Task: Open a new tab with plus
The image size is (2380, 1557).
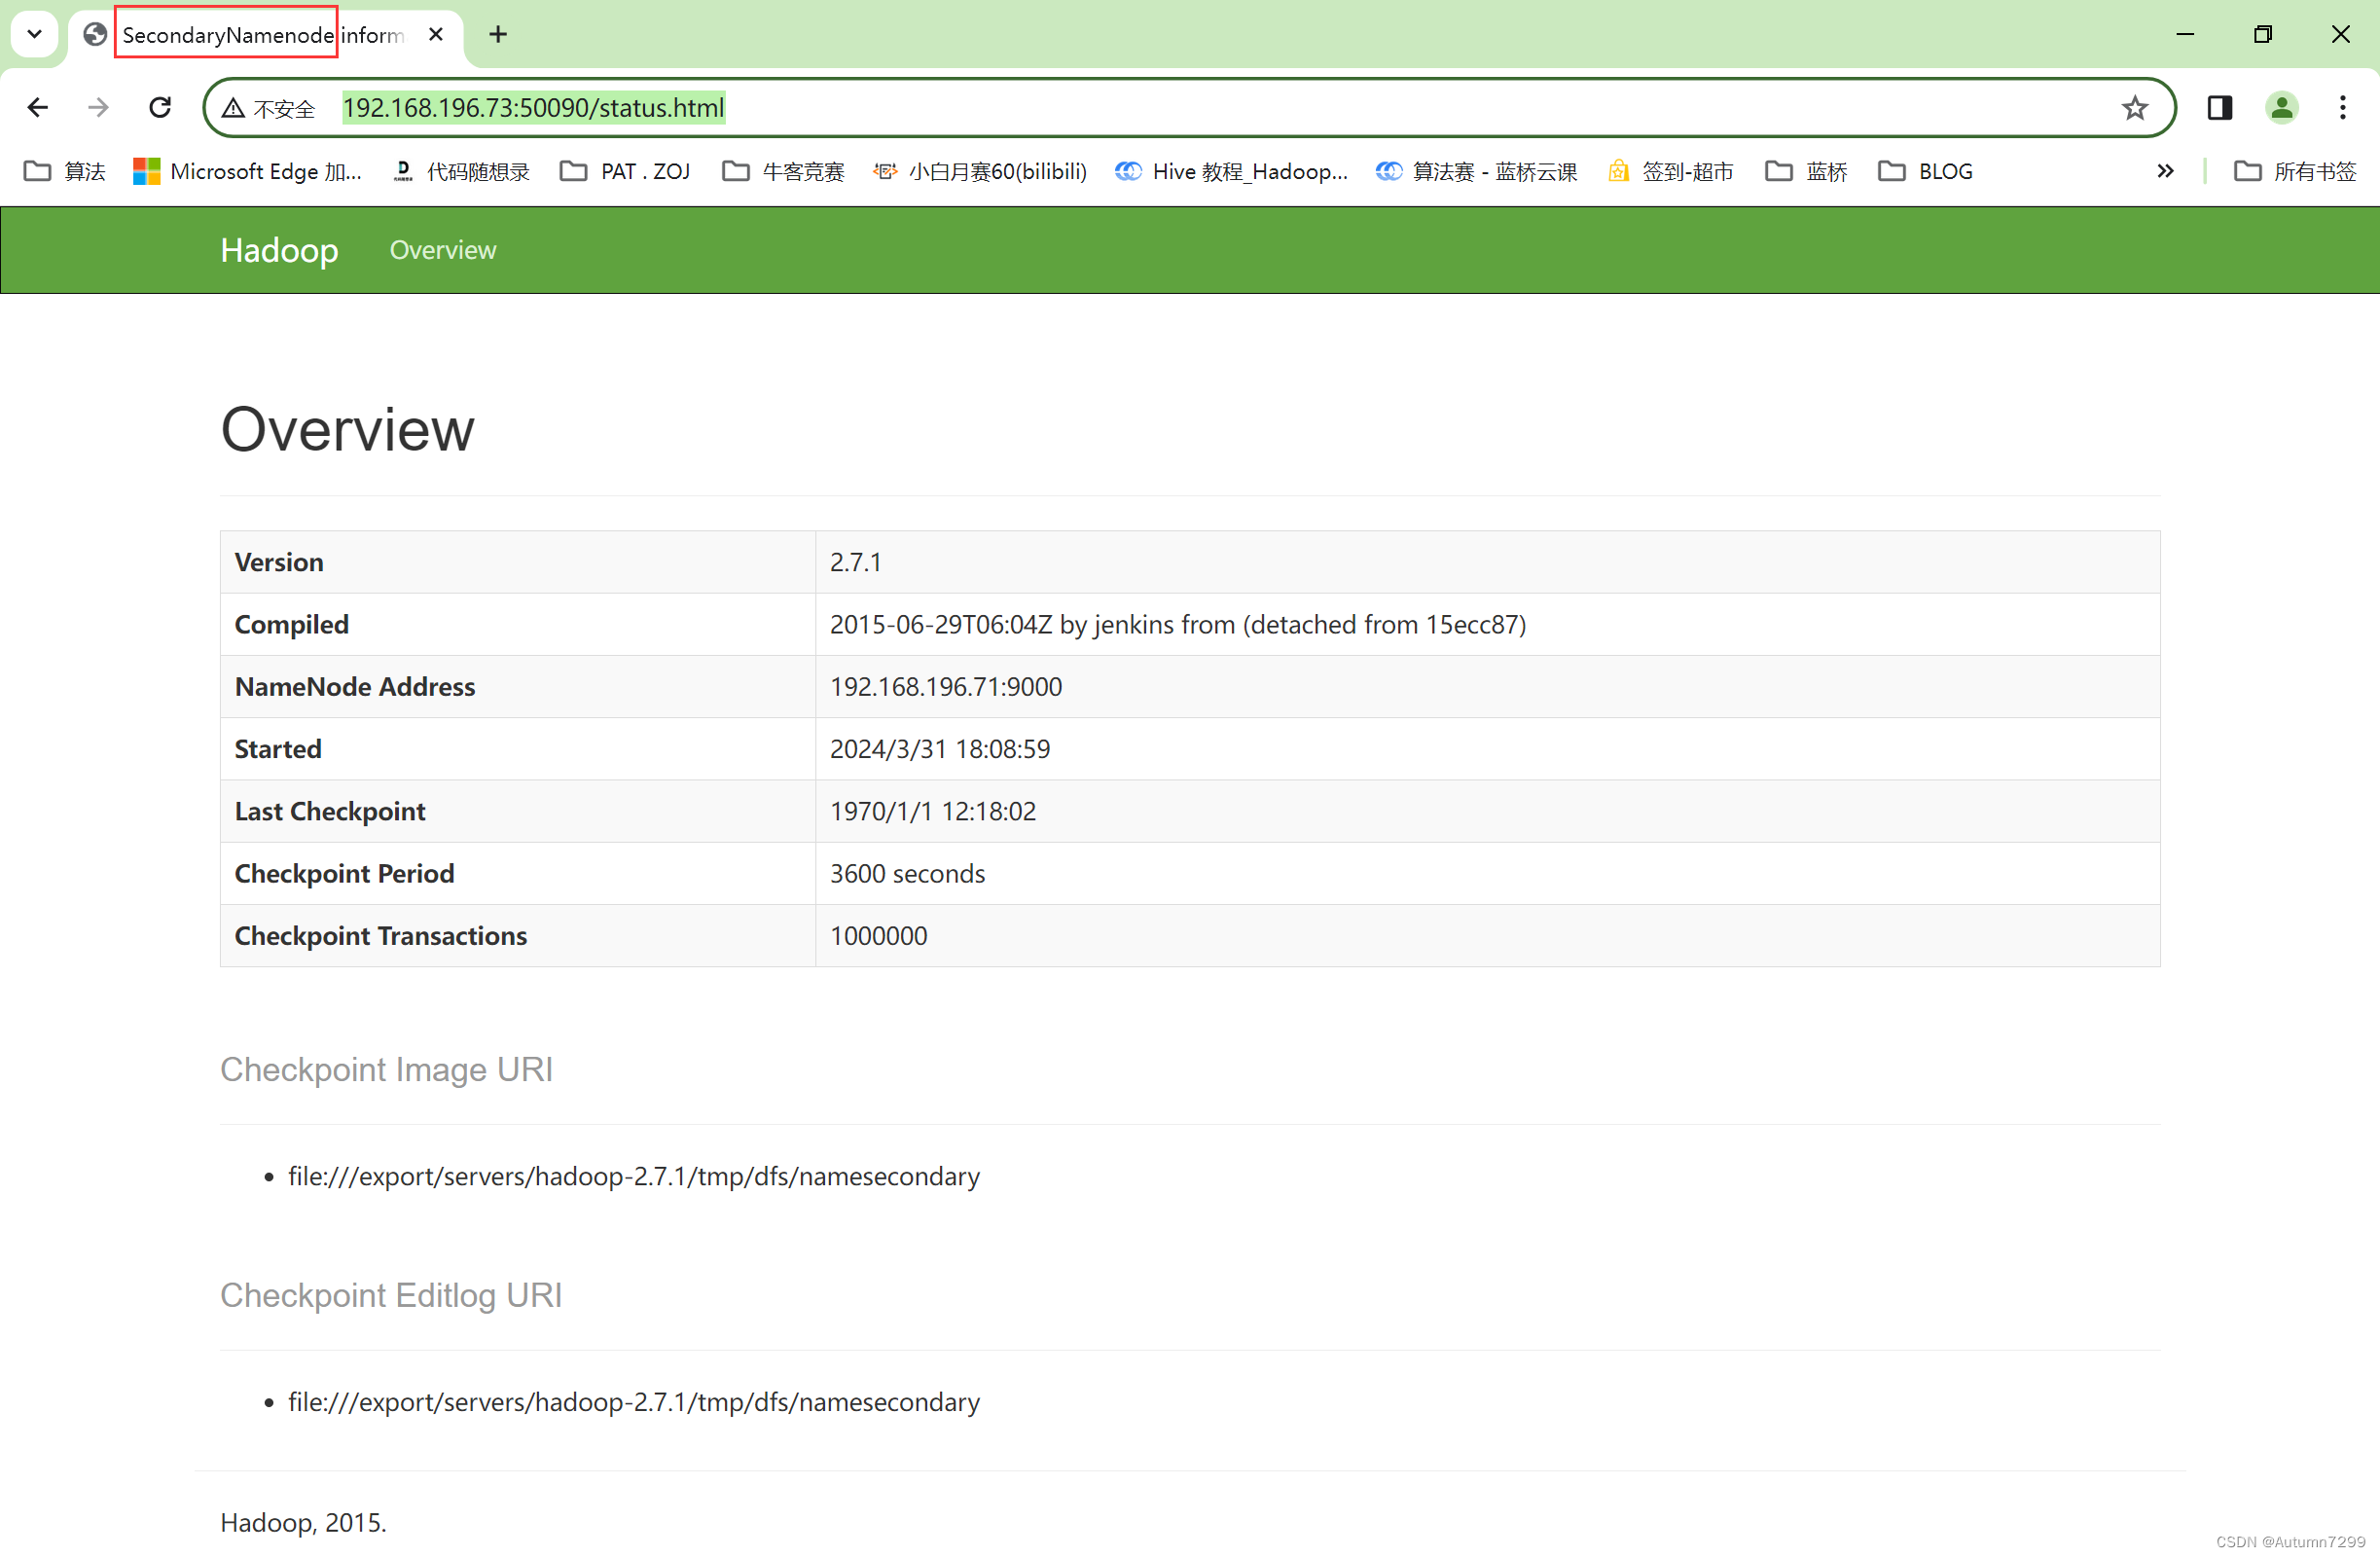Action: [x=498, y=35]
